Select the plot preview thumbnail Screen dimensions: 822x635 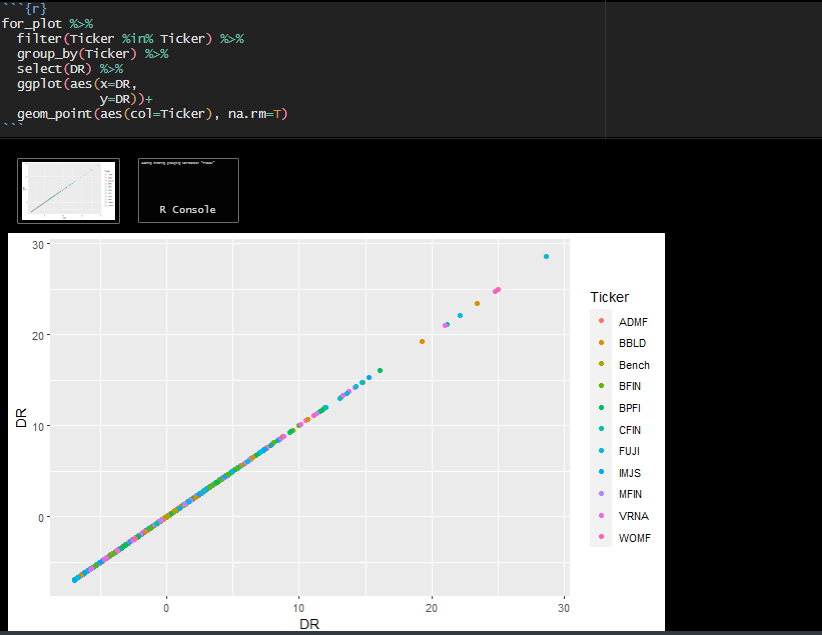(x=68, y=190)
